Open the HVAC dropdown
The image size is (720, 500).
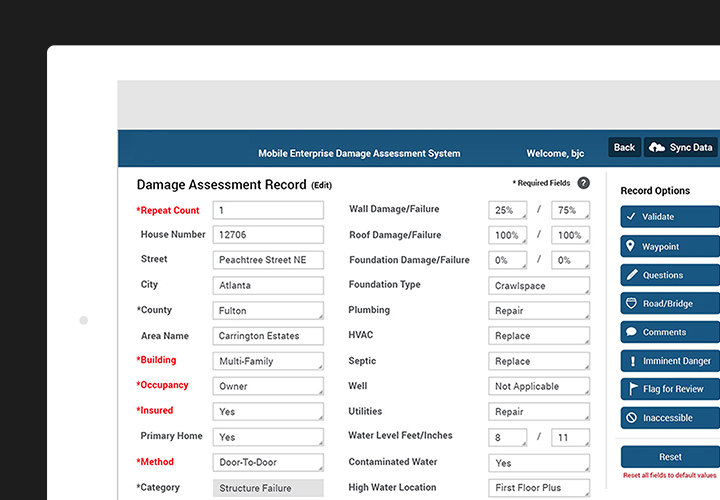(539, 336)
